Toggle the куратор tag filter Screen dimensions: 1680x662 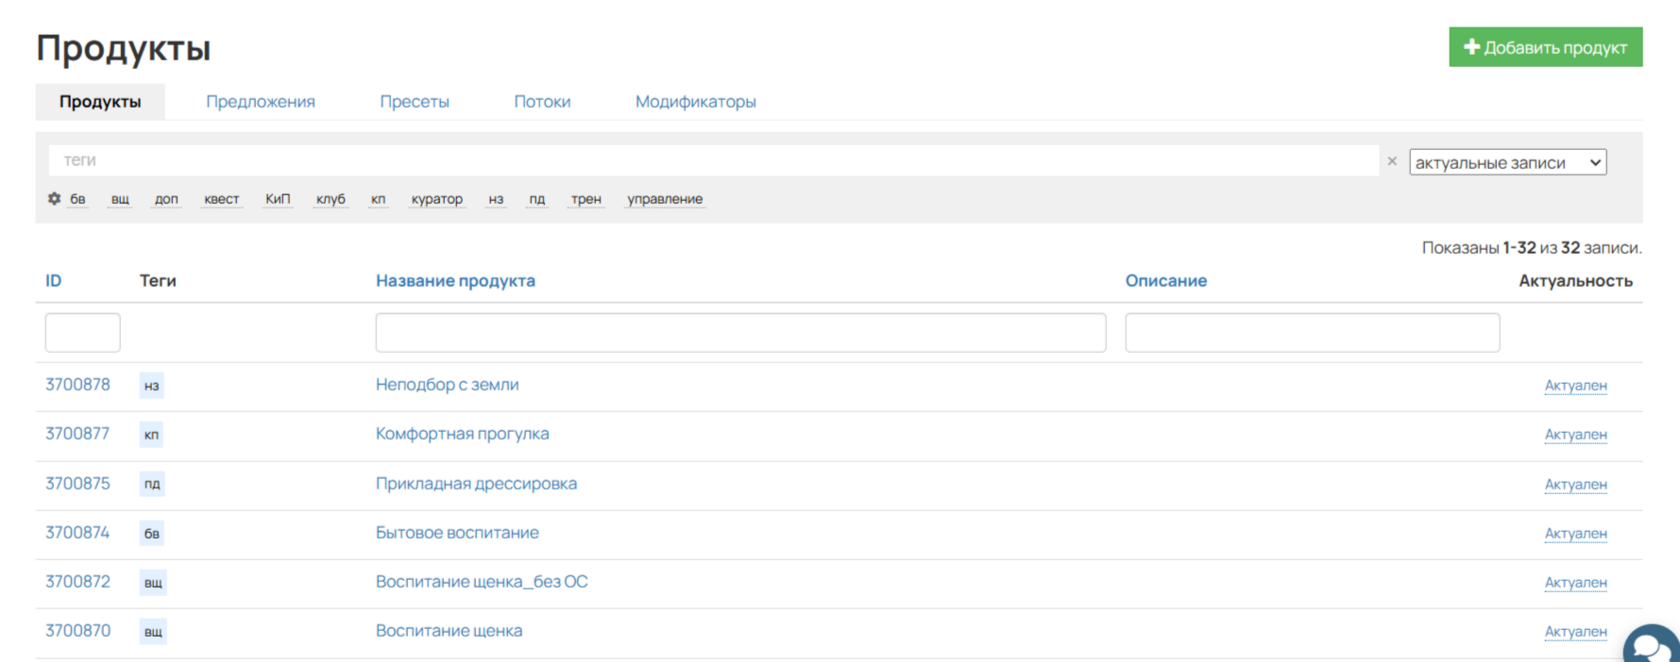tap(437, 199)
